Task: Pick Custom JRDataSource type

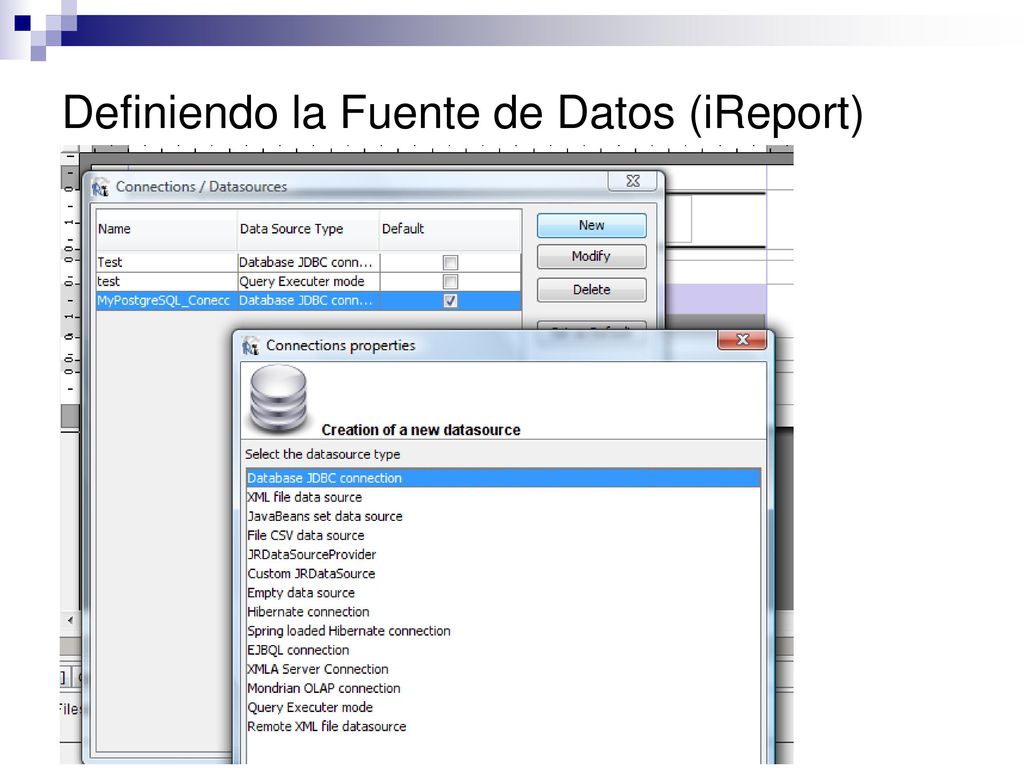Action: pos(504,573)
